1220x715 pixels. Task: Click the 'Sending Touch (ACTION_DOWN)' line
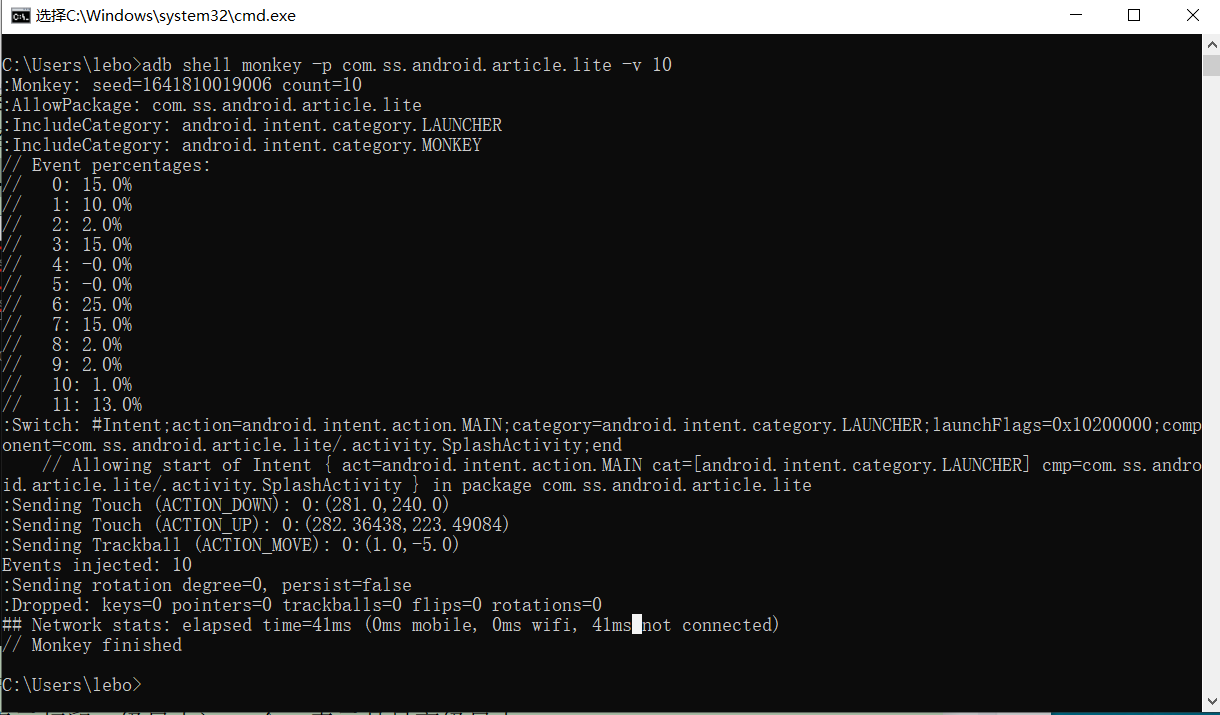(227, 505)
